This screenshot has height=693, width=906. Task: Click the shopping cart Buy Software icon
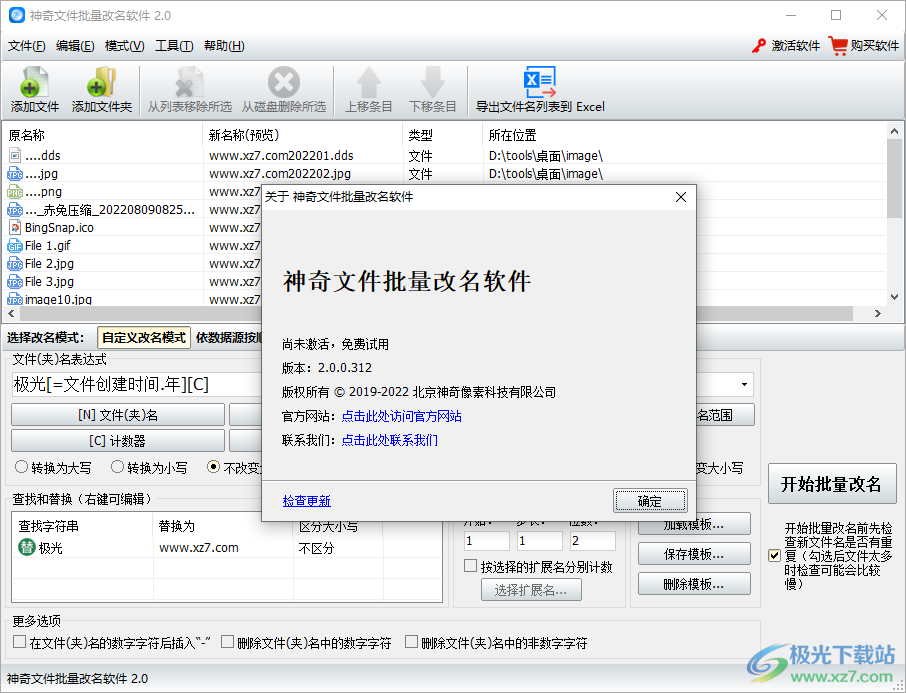click(838, 46)
